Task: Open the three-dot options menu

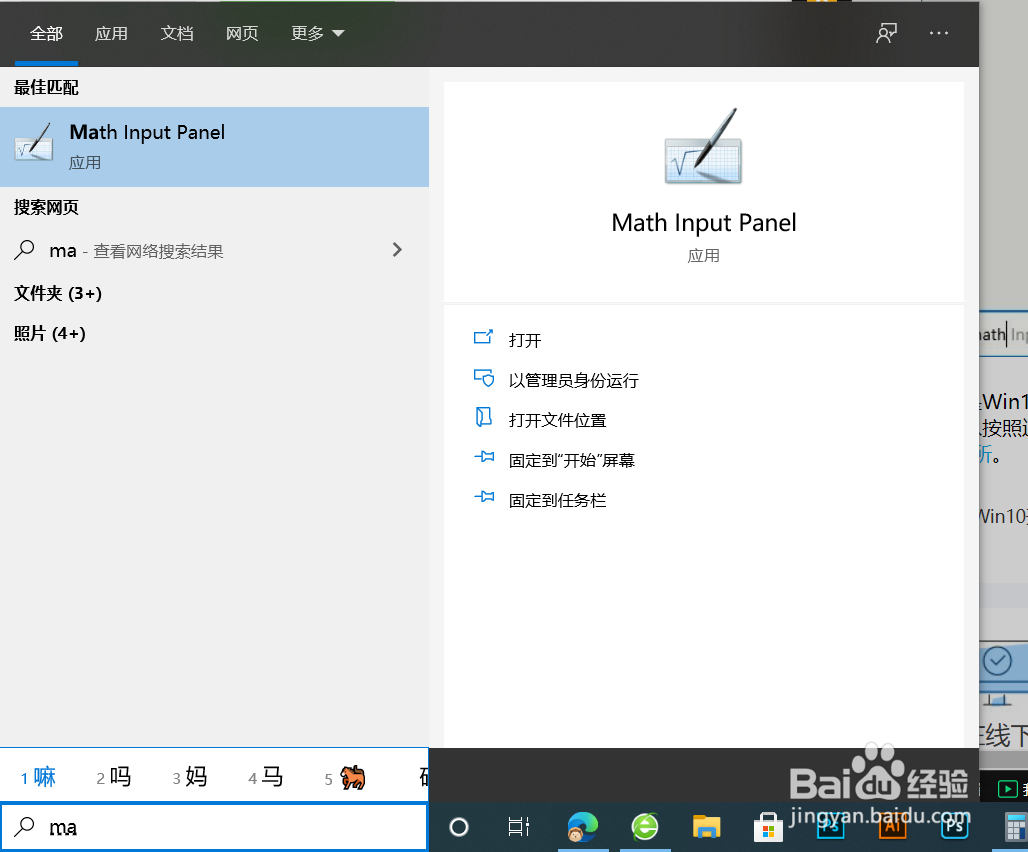Action: tap(939, 33)
